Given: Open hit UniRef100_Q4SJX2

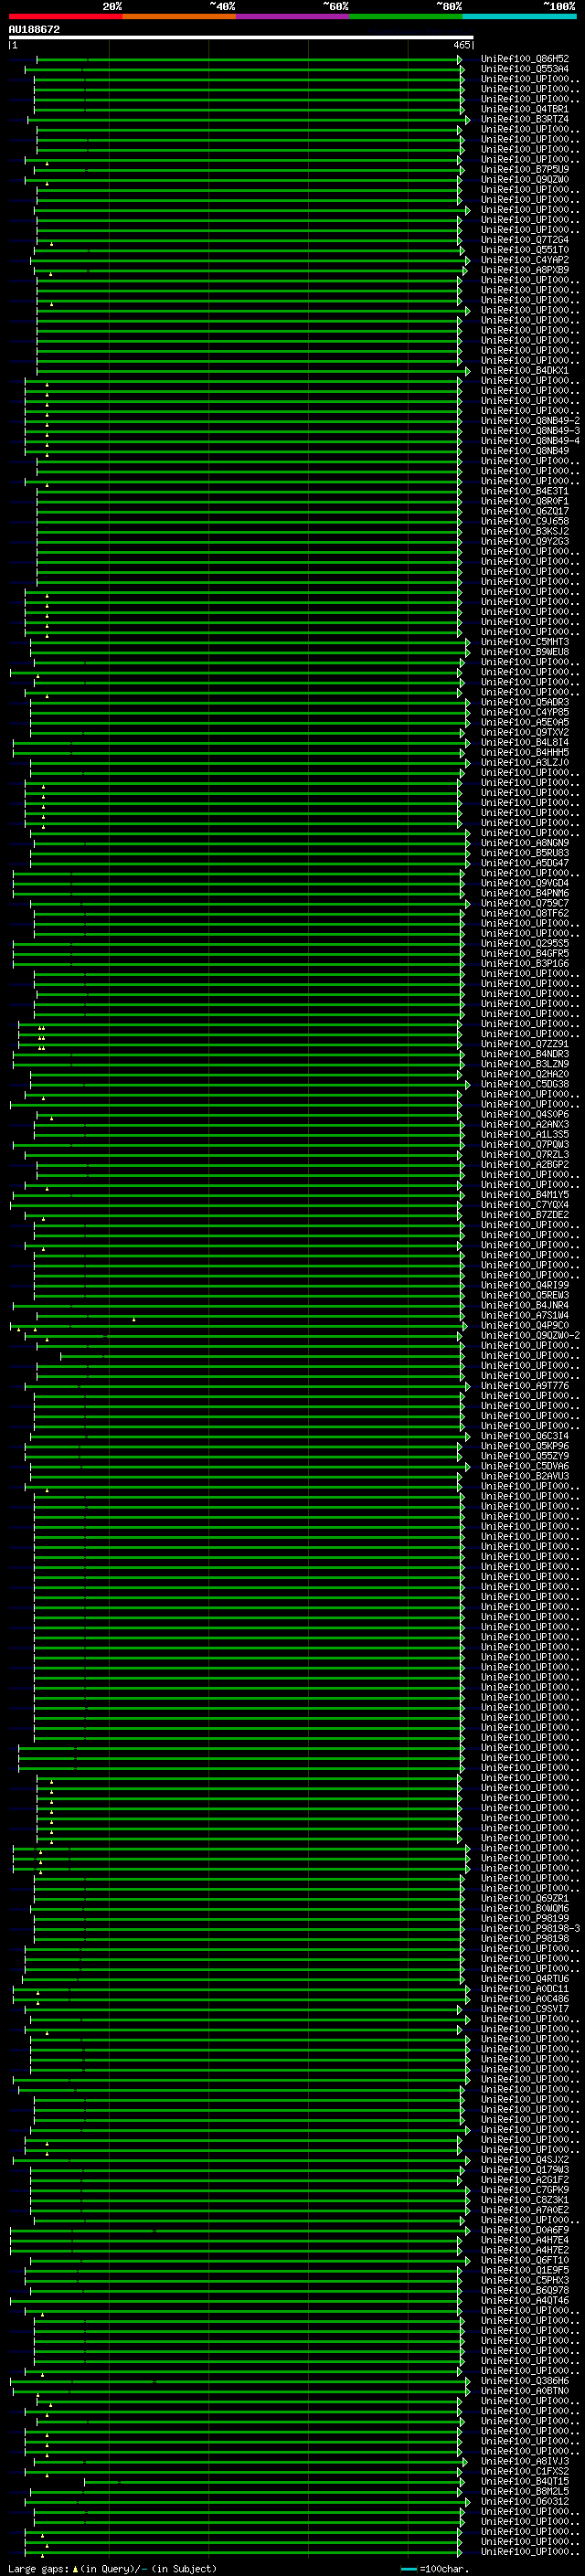Looking at the screenshot, I should pos(525,2160).
